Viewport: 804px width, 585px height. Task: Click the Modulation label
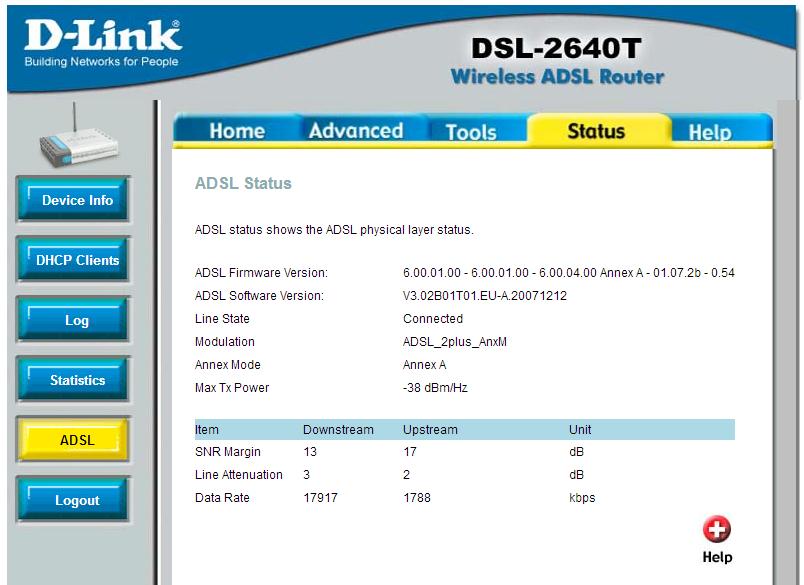click(x=225, y=342)
